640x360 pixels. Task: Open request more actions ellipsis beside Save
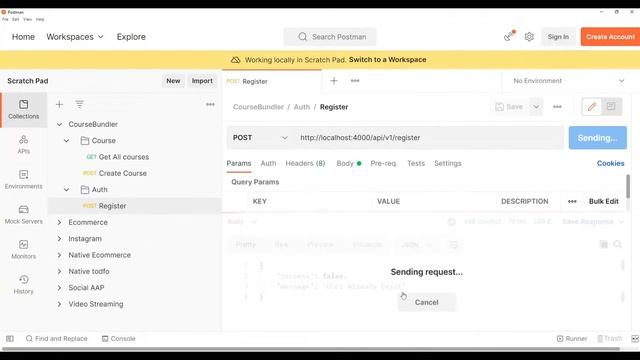point(557,107)
